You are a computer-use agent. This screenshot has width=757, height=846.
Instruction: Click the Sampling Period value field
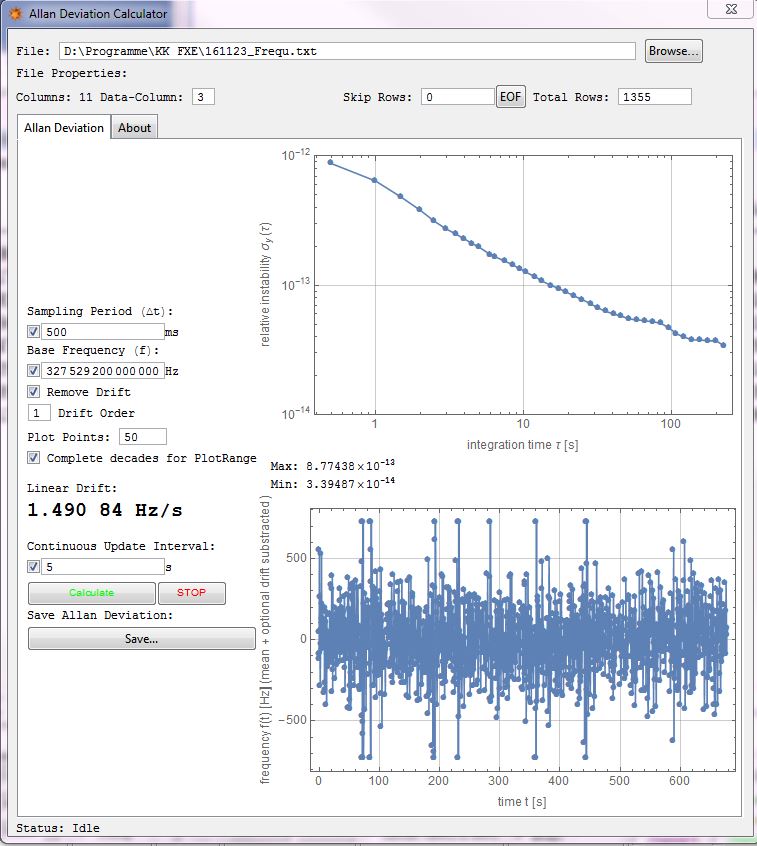103,332
